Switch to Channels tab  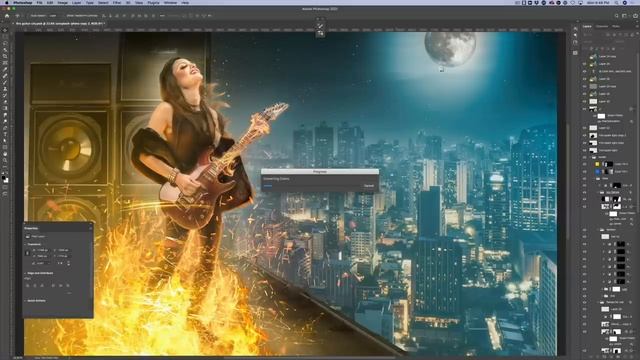(602, 27)
